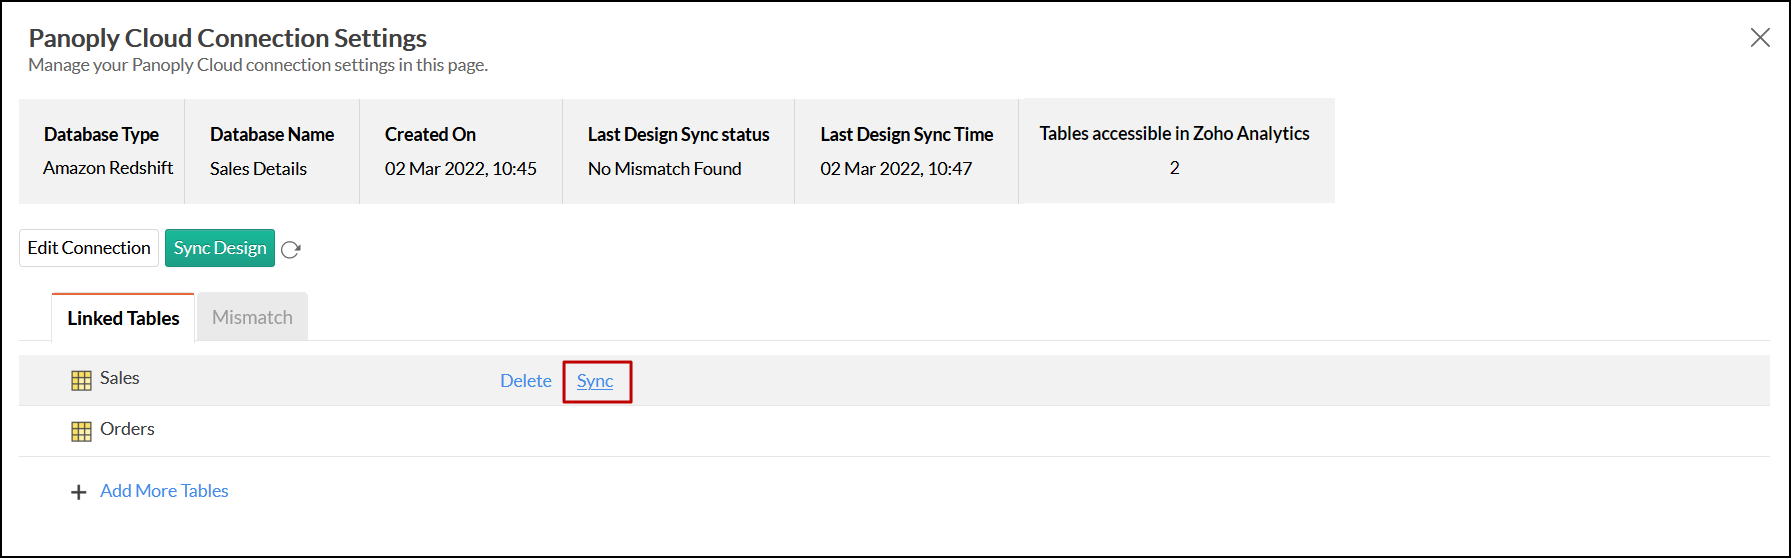Click the Orders table grid icon
Viewport: 1791px width, 558px height.
(81, 431)
